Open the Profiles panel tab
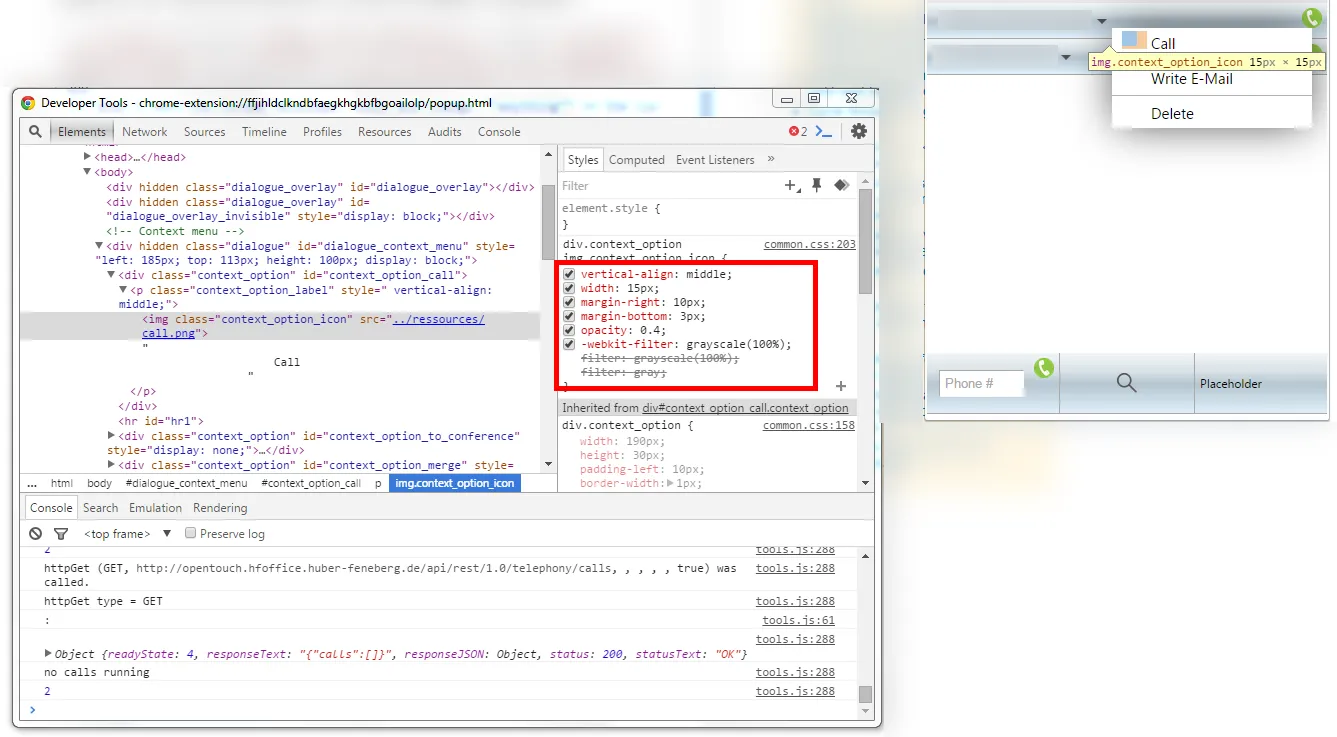This screenshot has height=737, width=1337. (322, 132)
